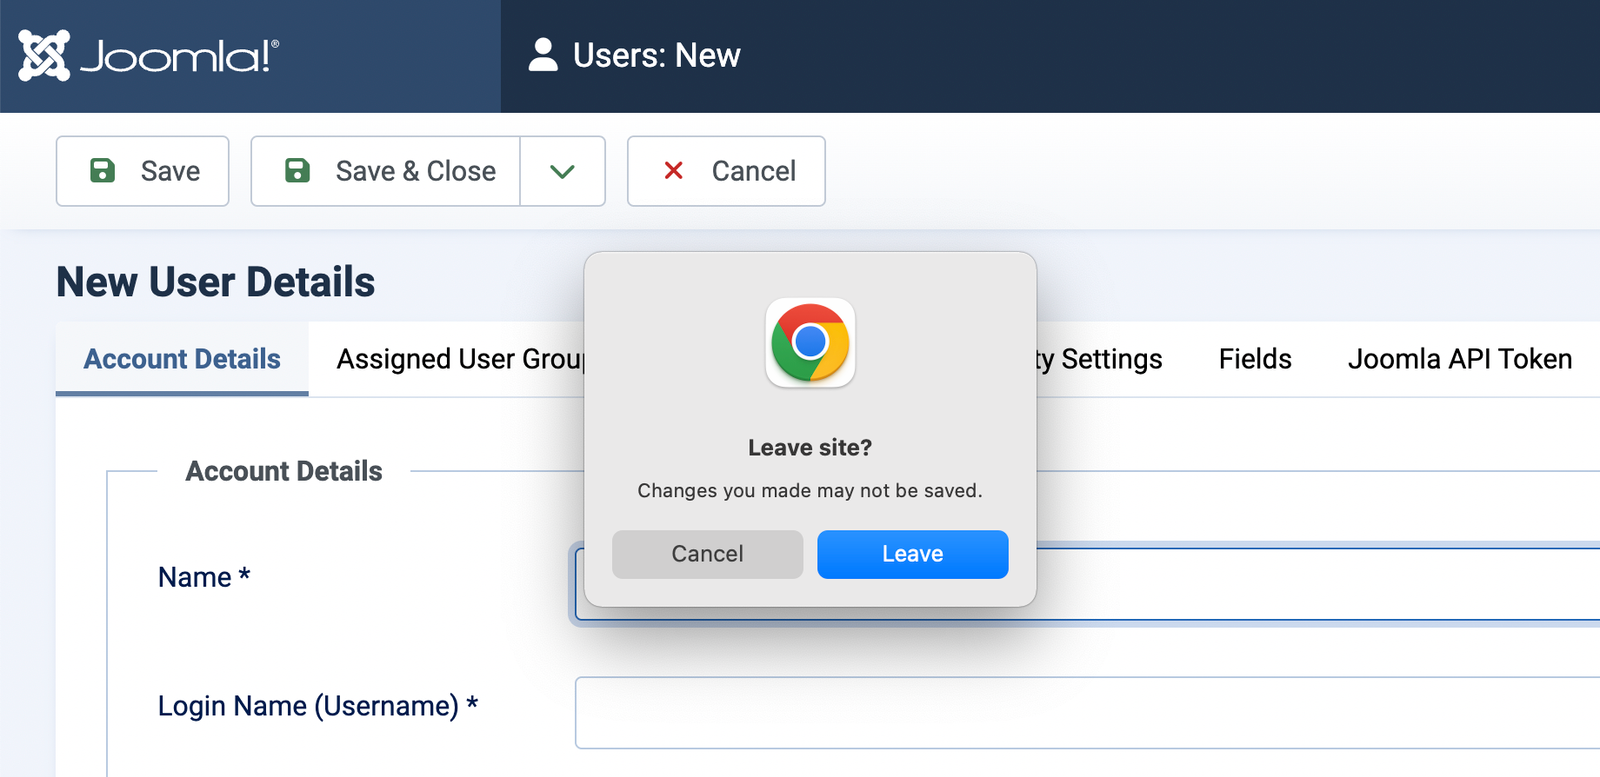
Task: Open the Fields tab
Action: 1255,359
